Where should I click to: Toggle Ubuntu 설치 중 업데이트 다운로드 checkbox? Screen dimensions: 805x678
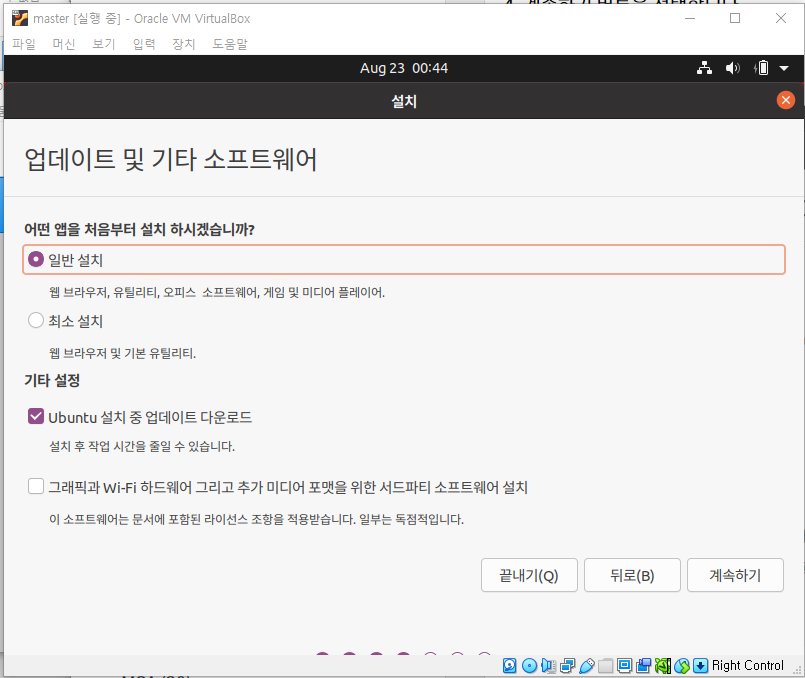(36, 416)
